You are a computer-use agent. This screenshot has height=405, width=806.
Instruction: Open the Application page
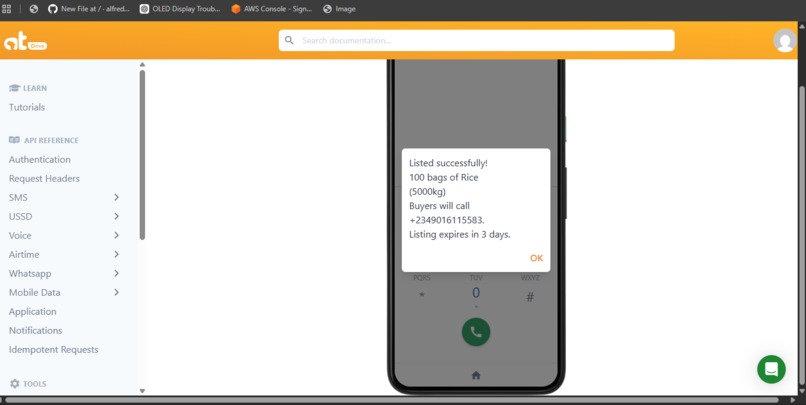pyautogui.click(x=32, y=311)
